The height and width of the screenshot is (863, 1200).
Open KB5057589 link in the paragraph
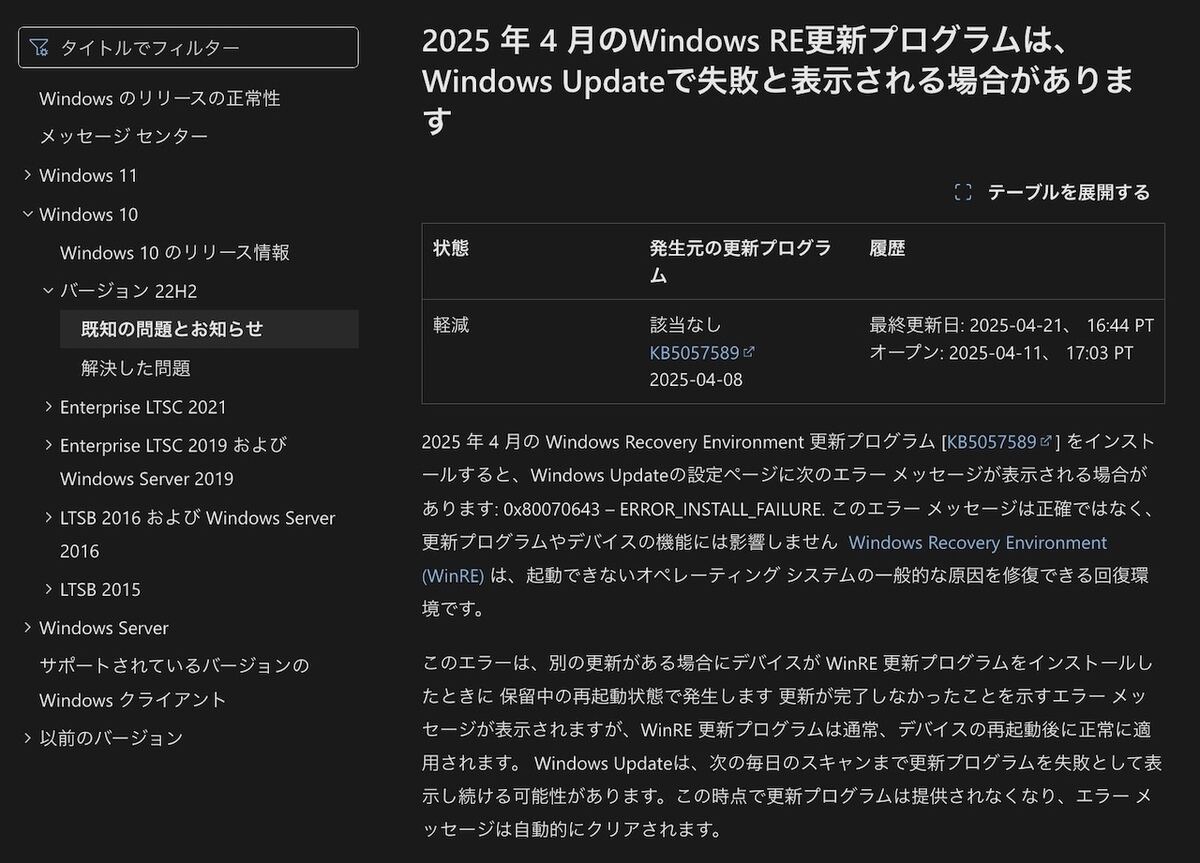[999, 441]
